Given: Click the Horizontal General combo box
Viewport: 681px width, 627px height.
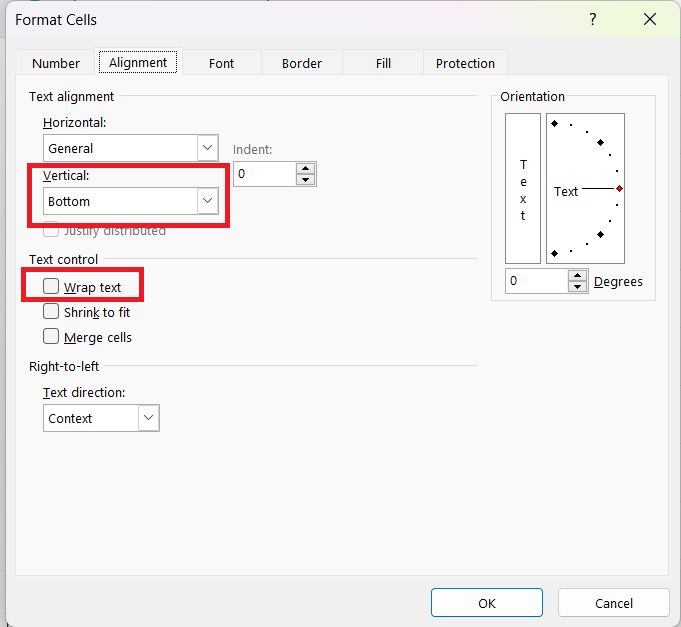Looking at the screenshot, I should [131, 148].
